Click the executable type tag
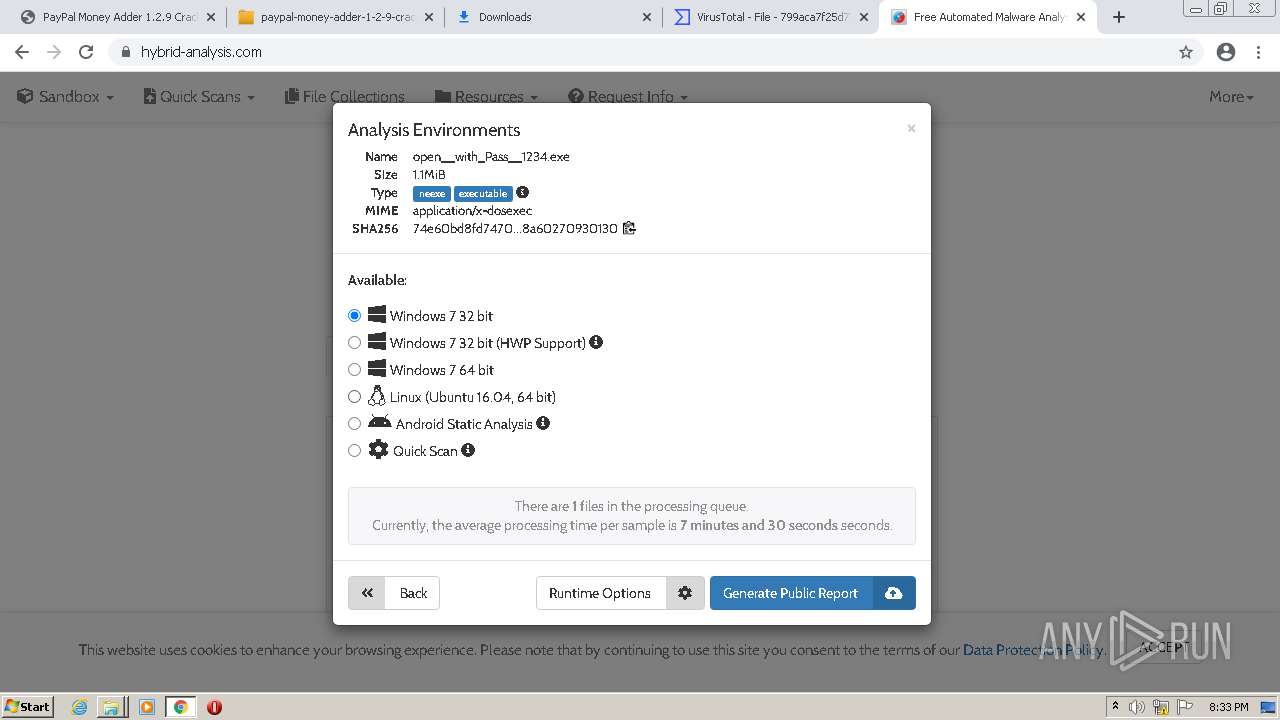The height and width of the screenshot is (720, 1280). click(x=483, y=193)
